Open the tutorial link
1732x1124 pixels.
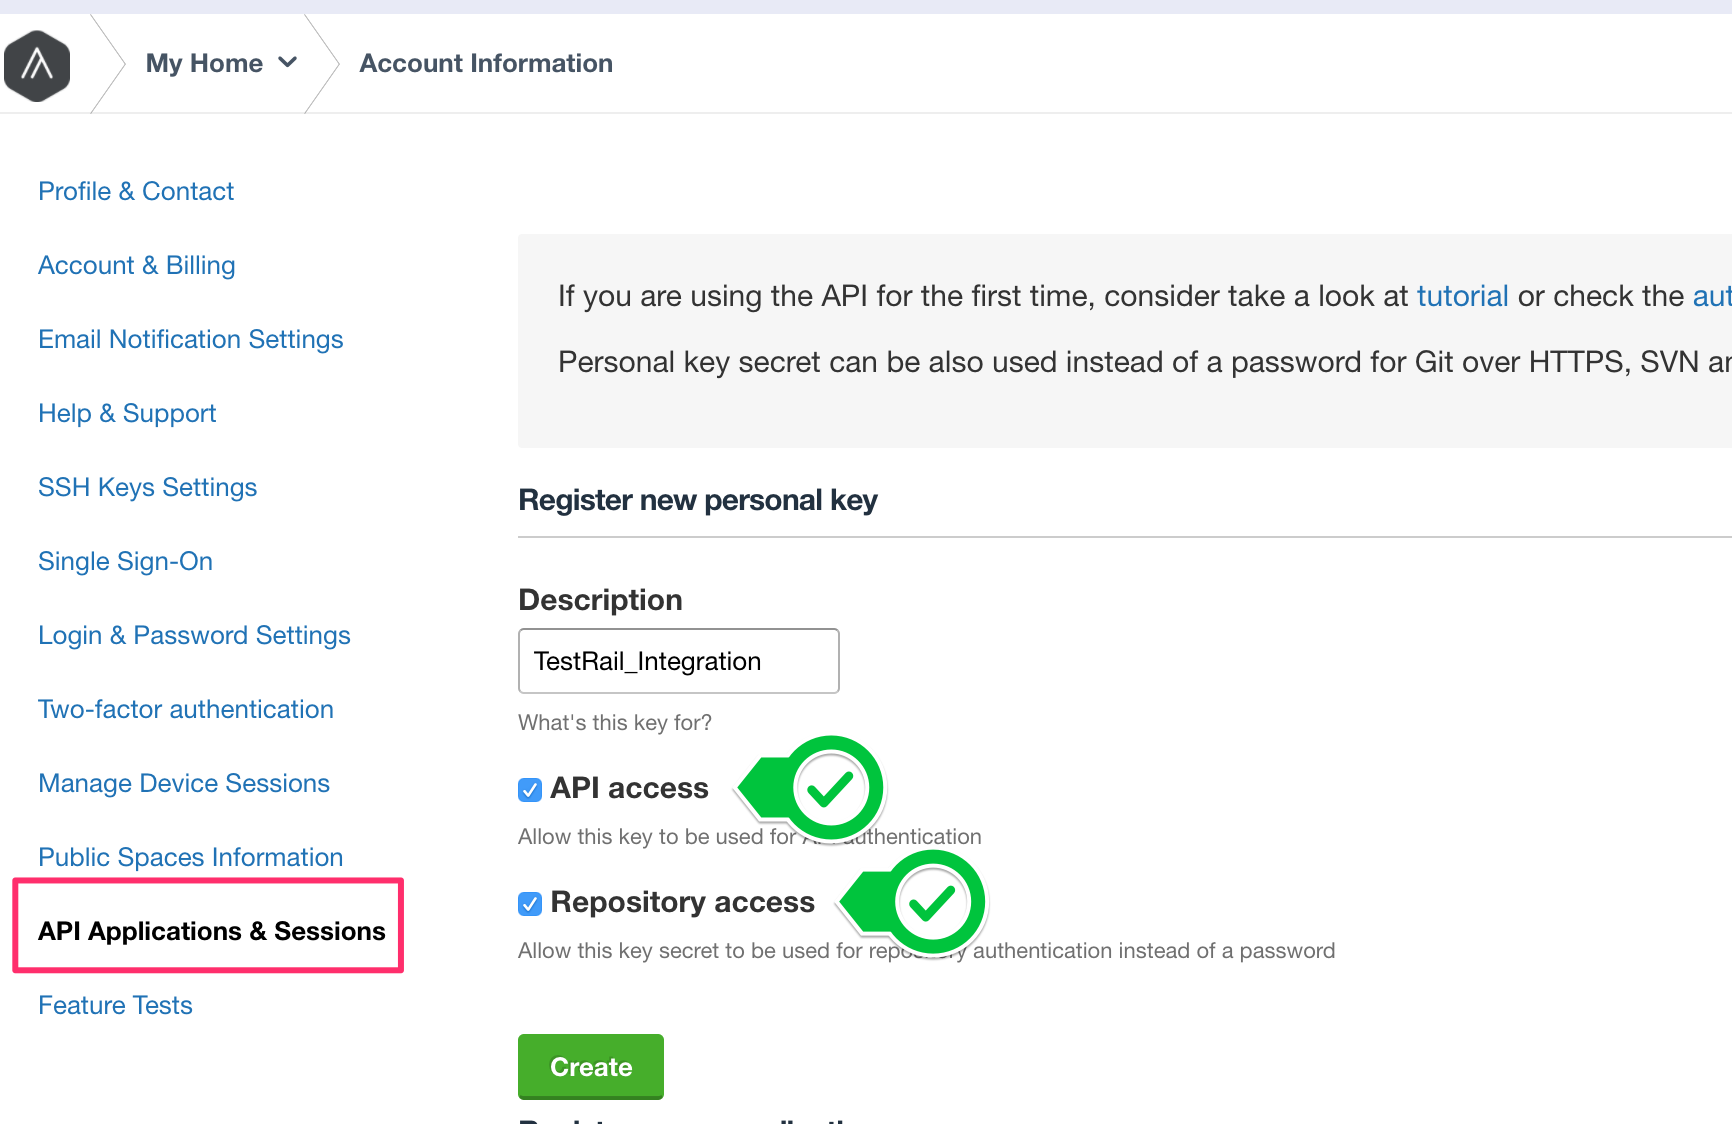tap(1461, 296)
